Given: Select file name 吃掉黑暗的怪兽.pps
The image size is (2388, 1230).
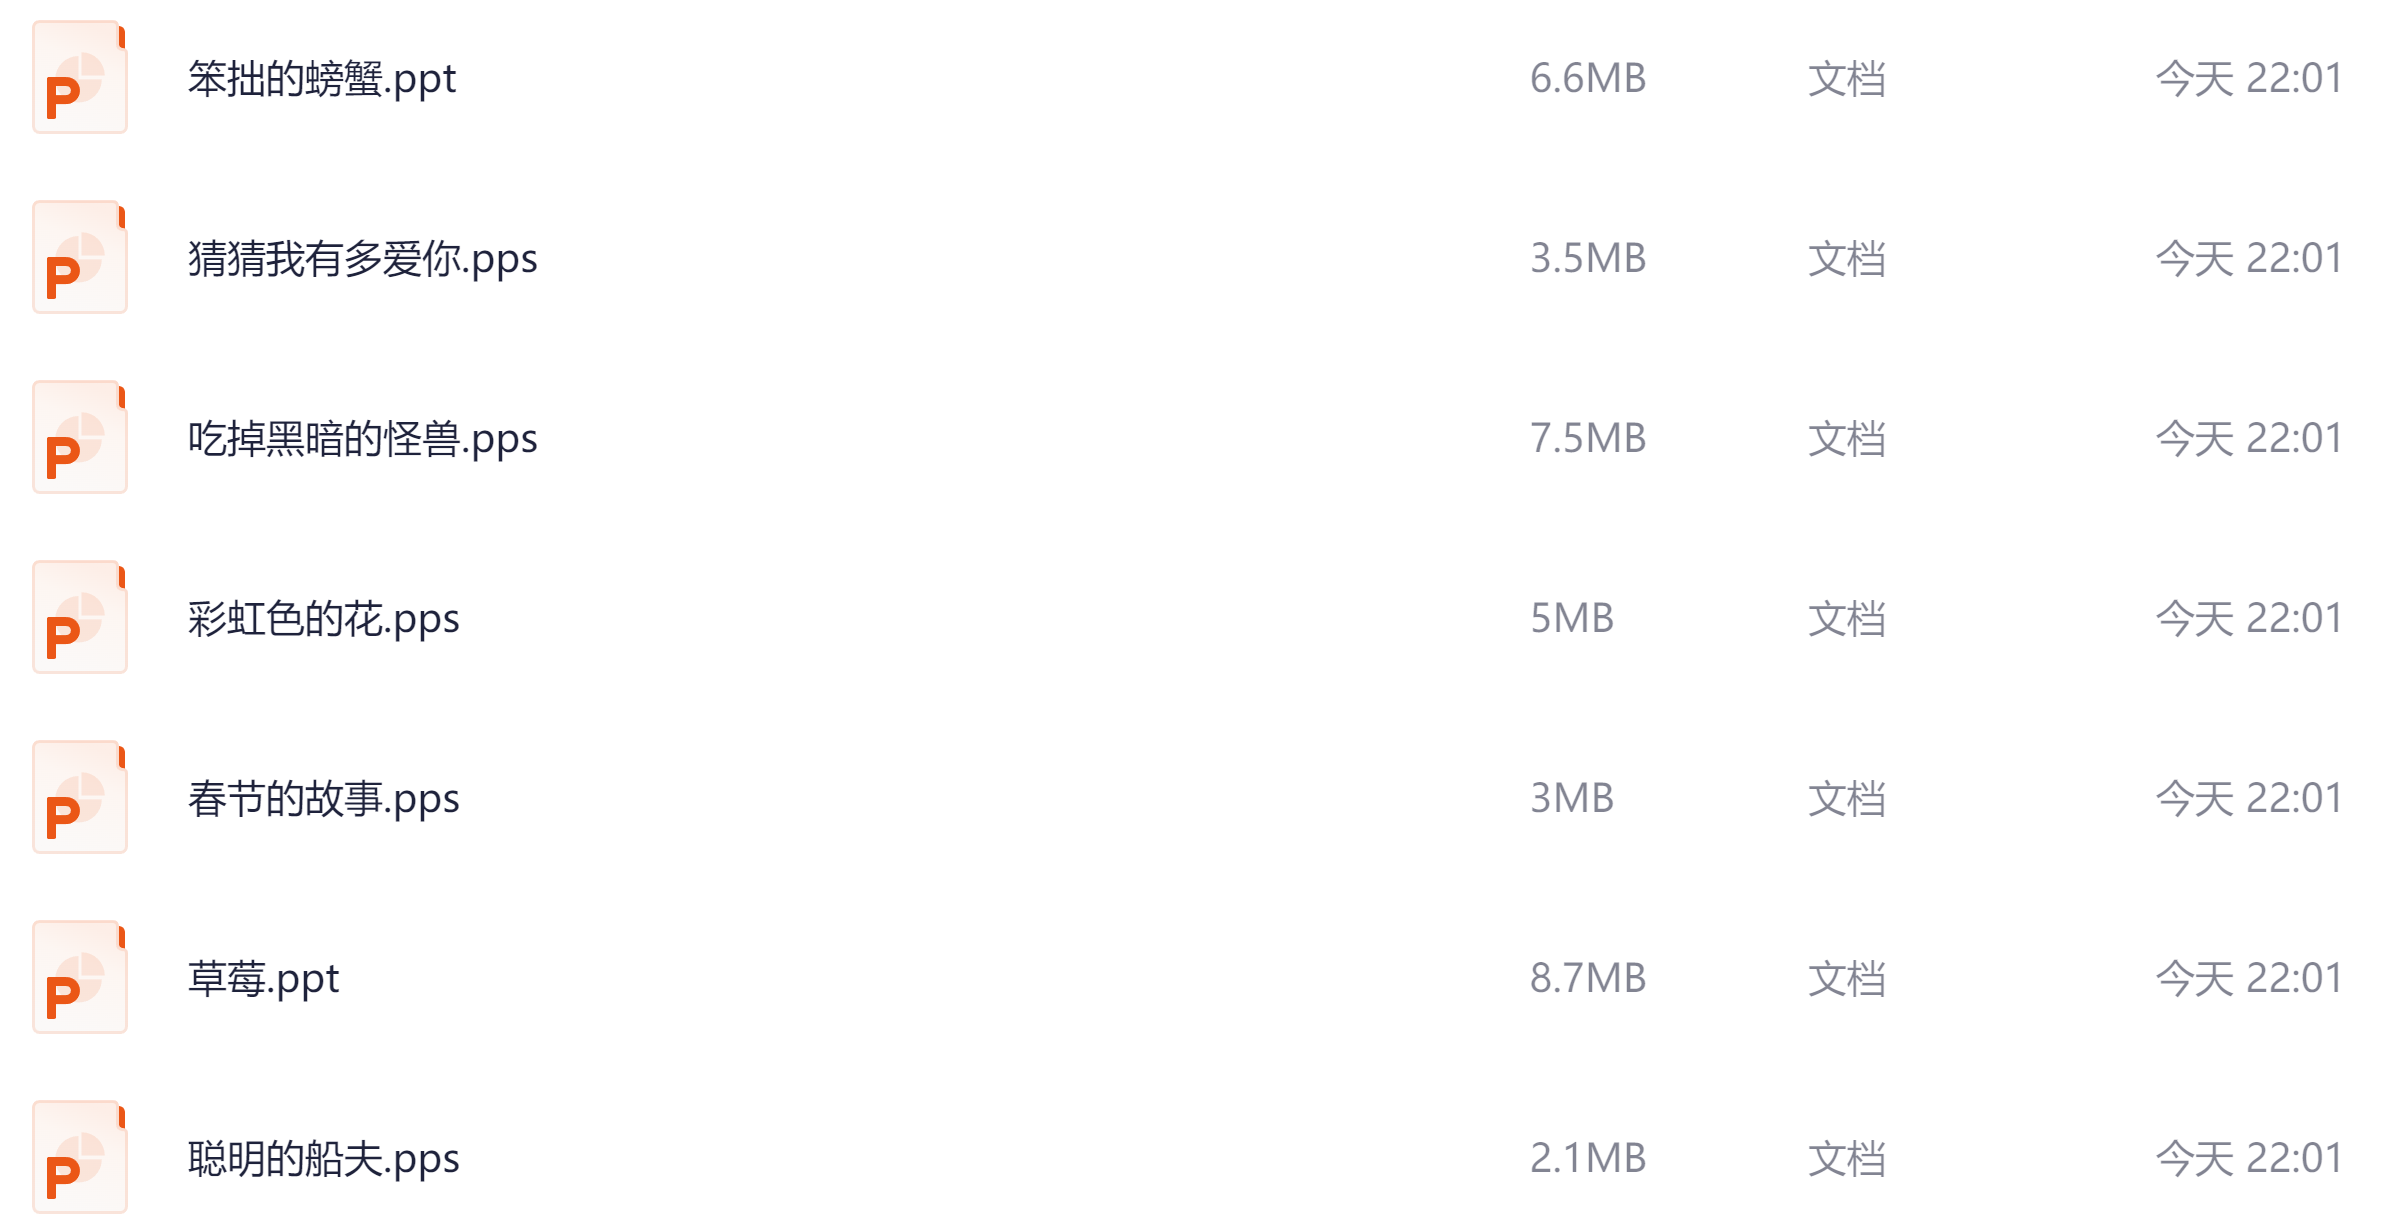Looking at the screenshot, I should click(x=362, y=439).
